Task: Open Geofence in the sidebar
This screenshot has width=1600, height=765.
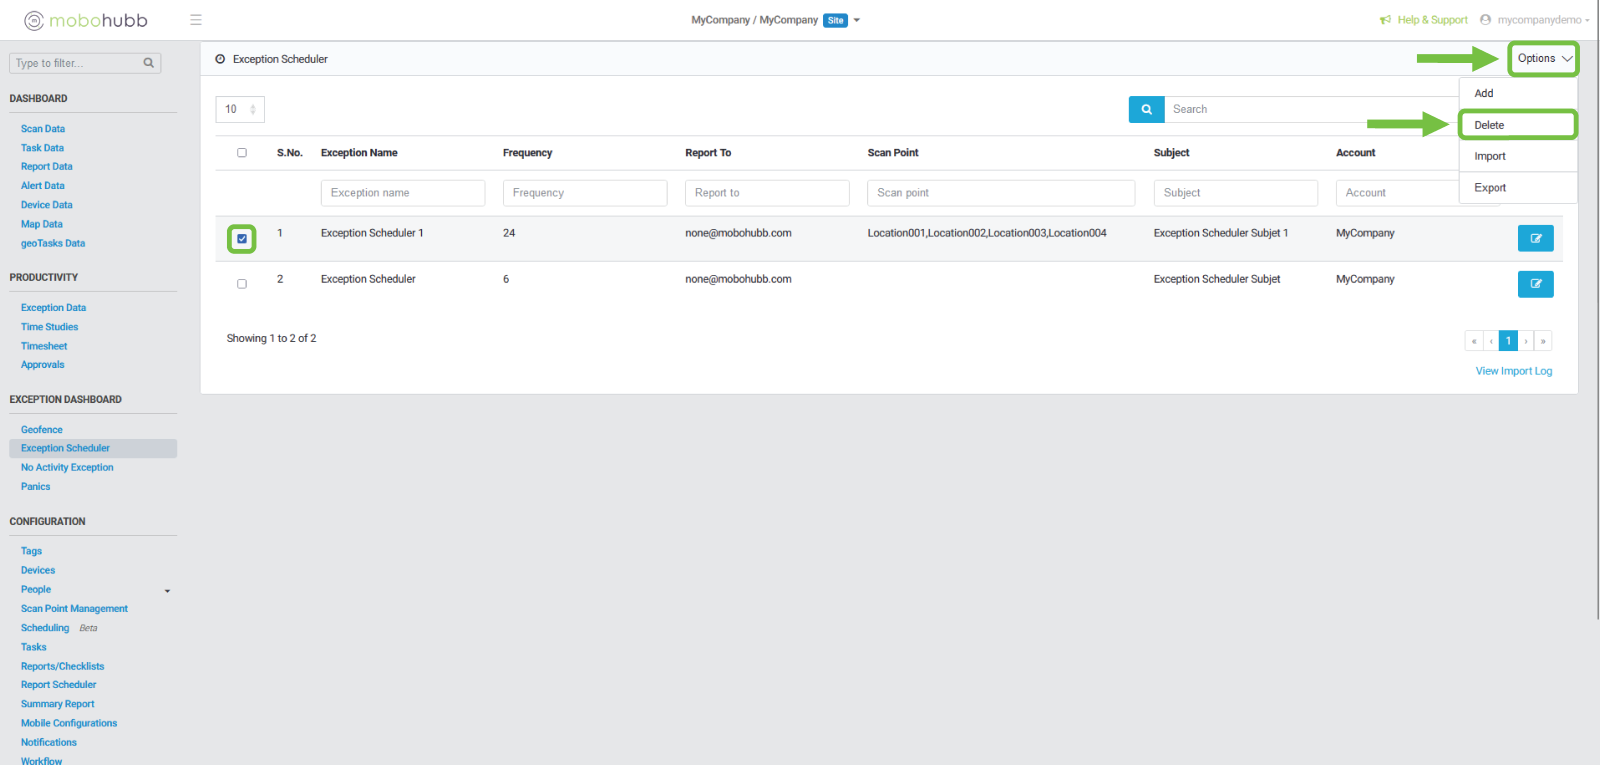Action: [x=42, y=430]
